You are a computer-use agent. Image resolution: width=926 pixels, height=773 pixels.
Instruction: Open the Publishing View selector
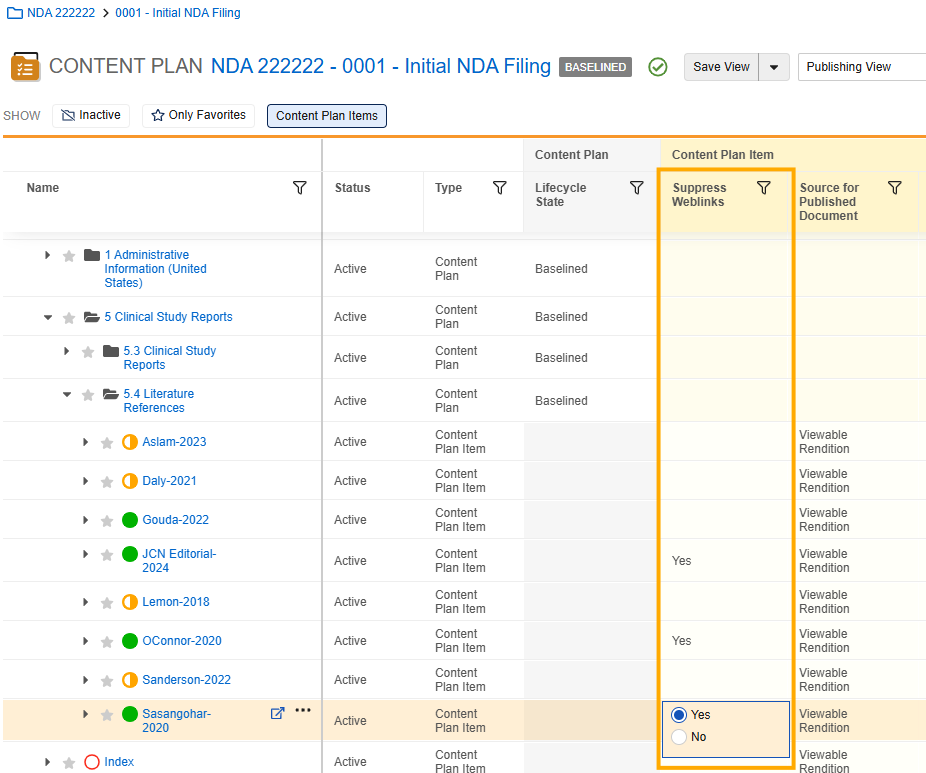click(x=861, y=67)
